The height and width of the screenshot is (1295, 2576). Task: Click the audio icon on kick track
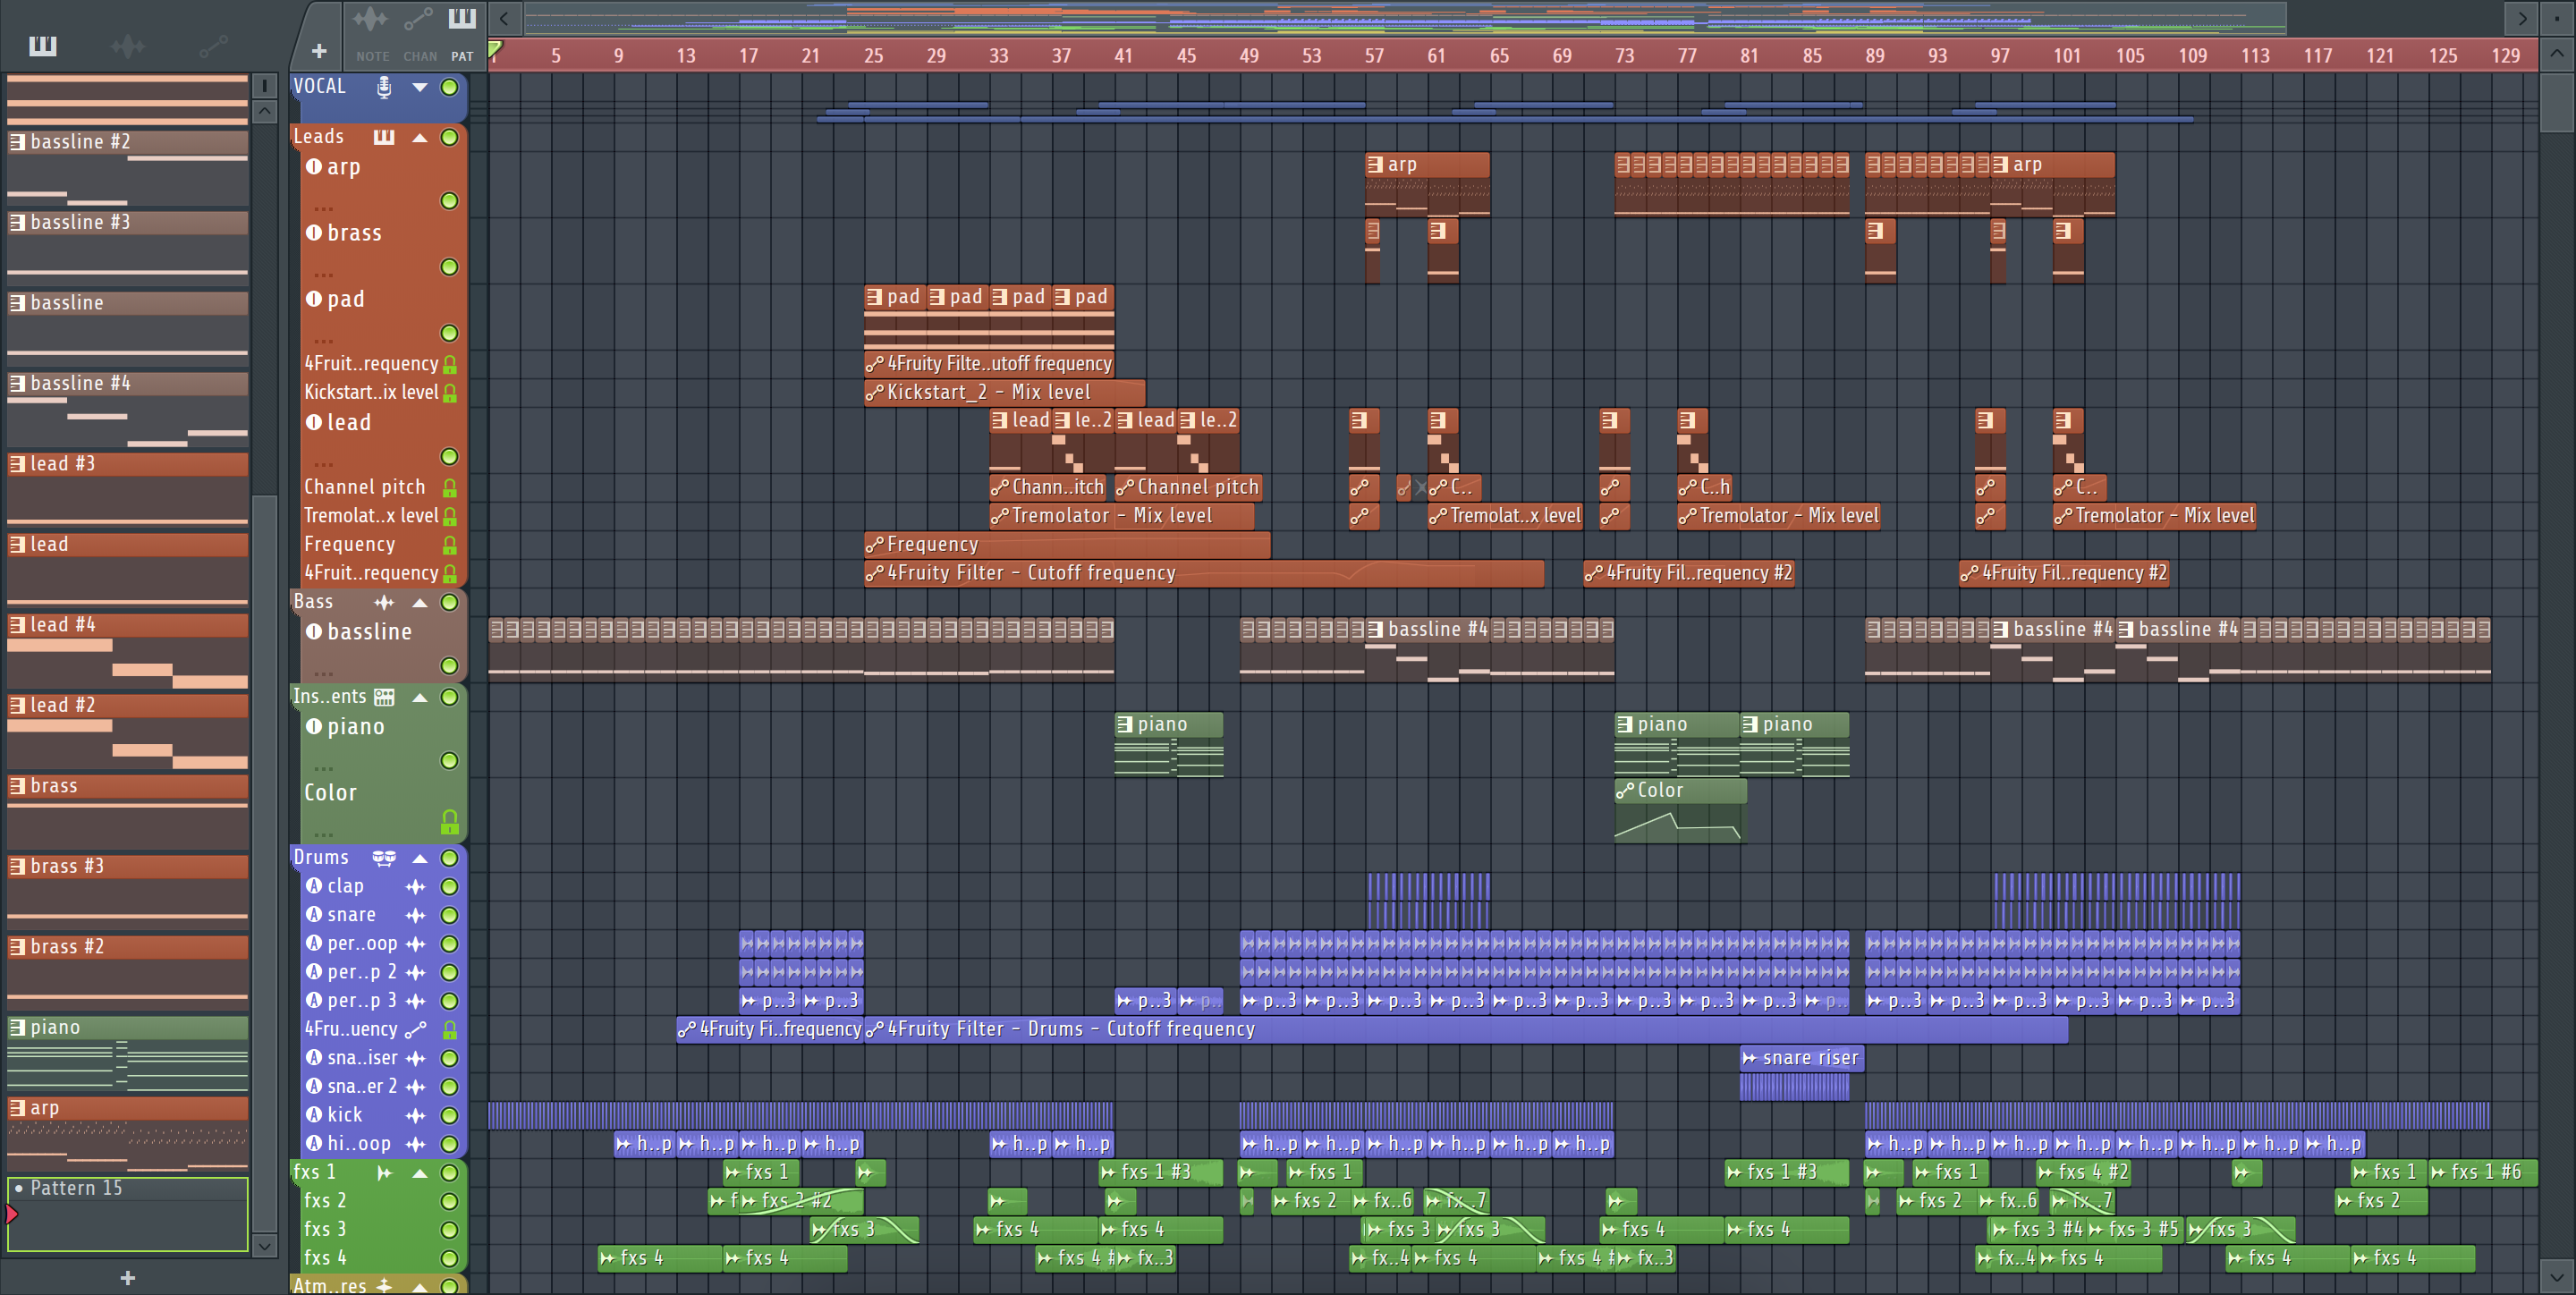pyautogui.click(x=416, y=1116)
